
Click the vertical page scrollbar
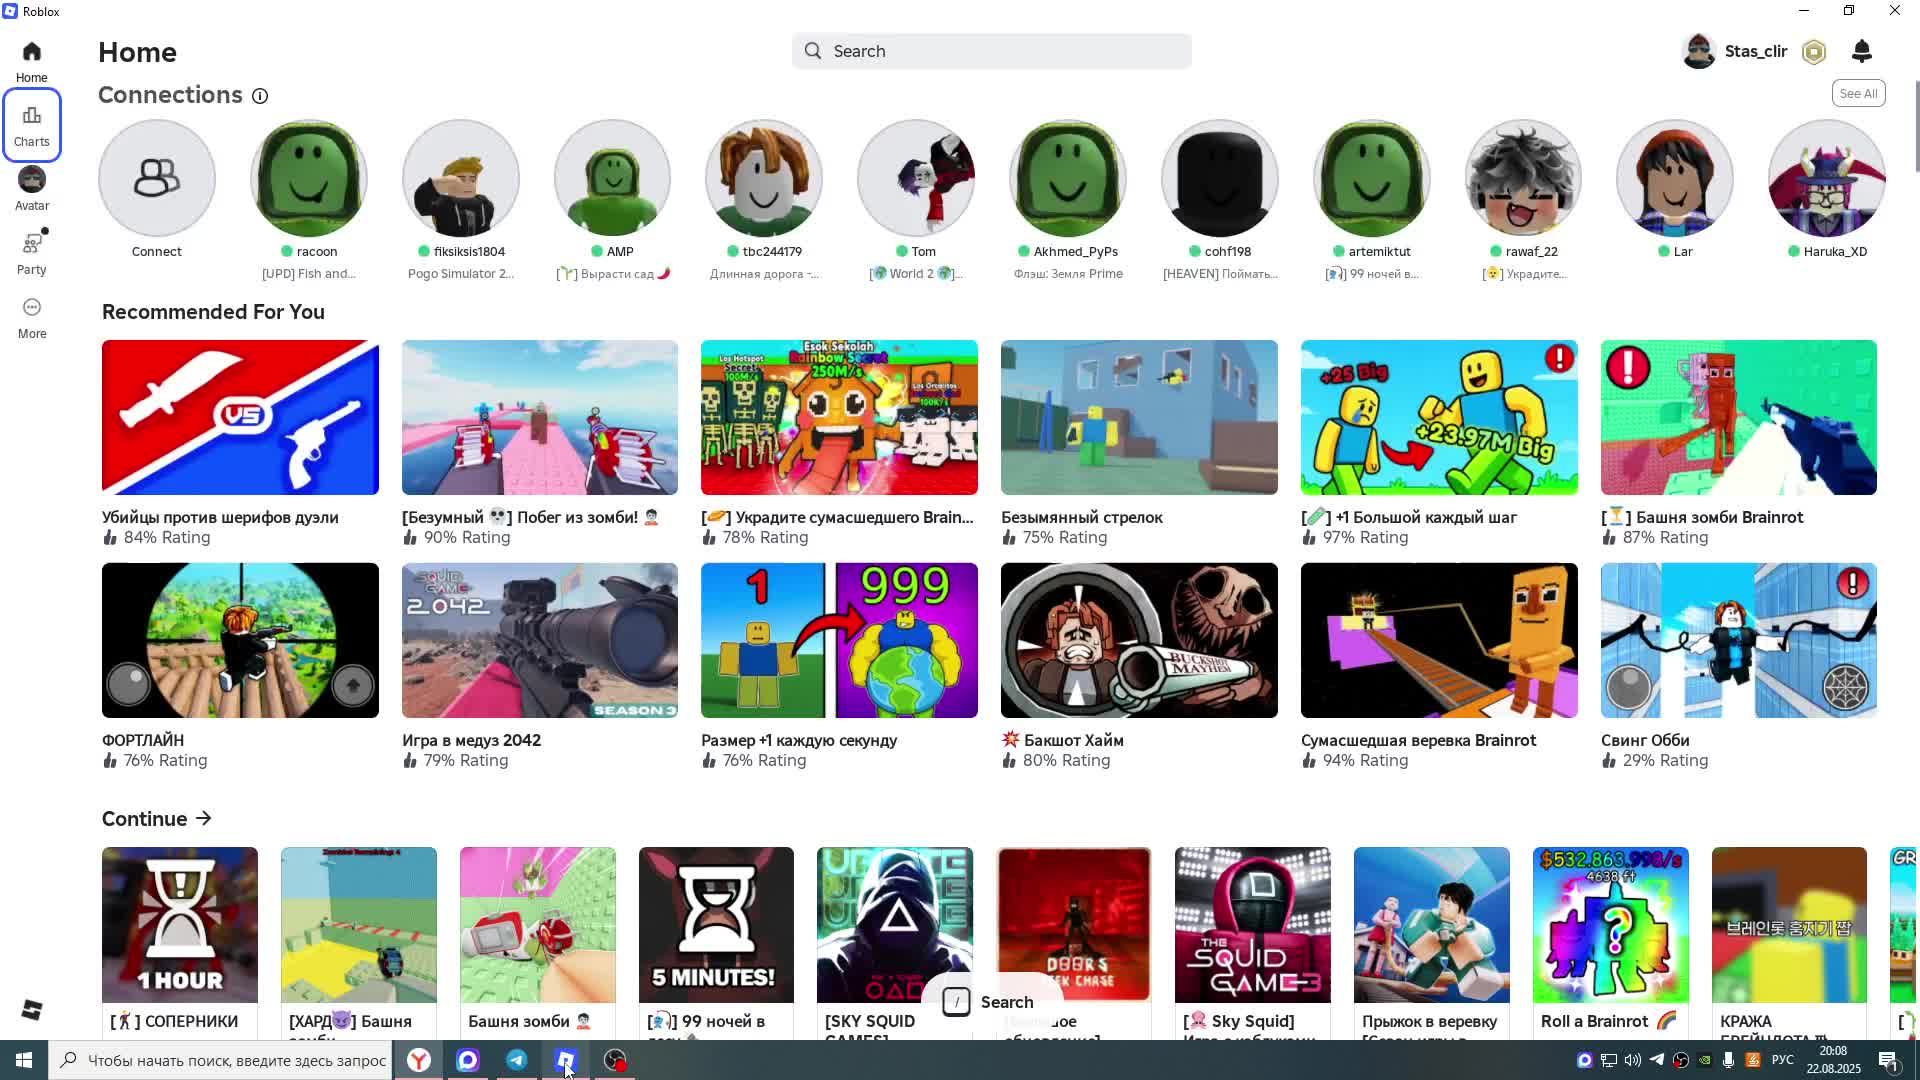pyautogui.click(x=1916, y=126)
